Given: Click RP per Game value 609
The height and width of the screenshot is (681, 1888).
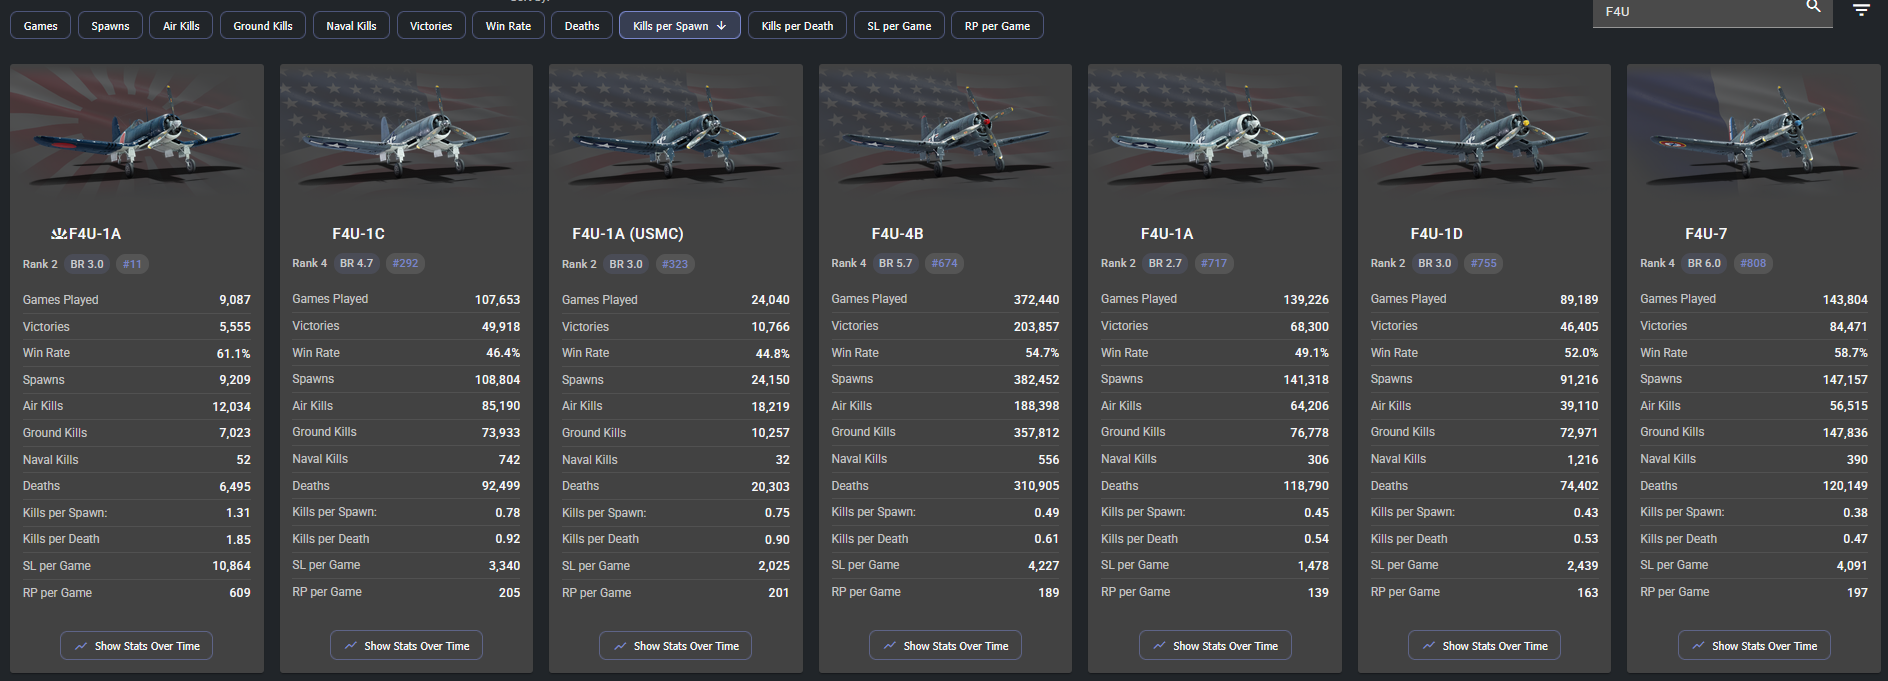Looking at the screenshot, I should tap(240, 592).
